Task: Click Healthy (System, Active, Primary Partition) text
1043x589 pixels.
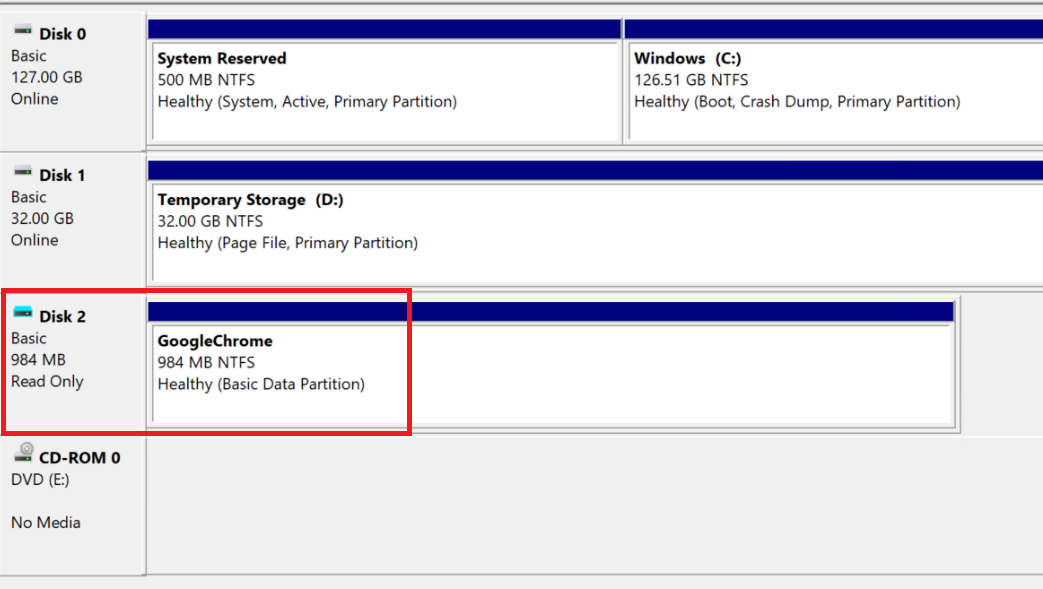Action: pos(307,102)
